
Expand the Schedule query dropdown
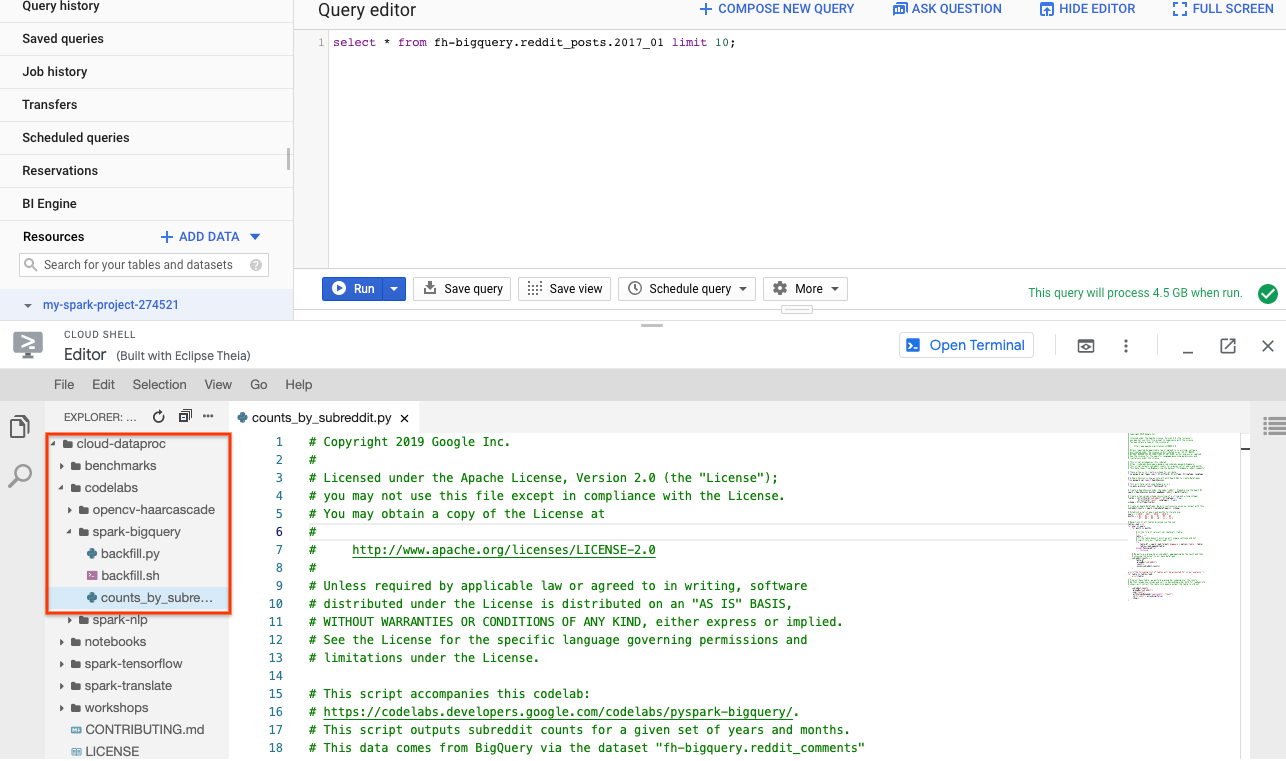pyautogui.click(x=743, y=289)
